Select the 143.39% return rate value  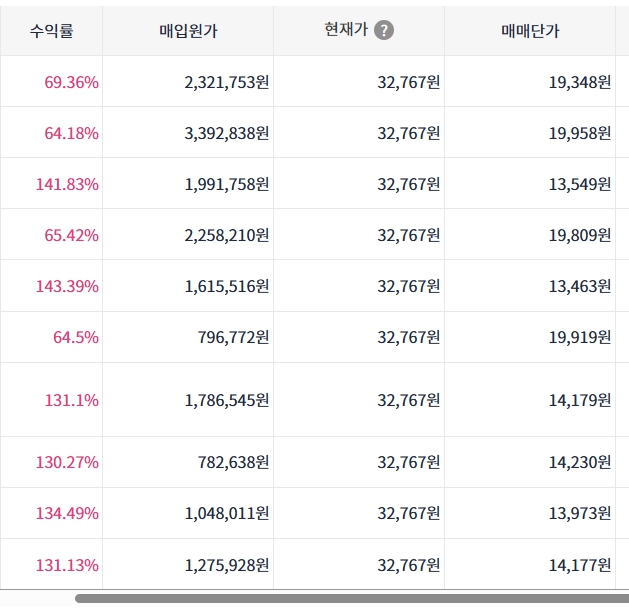[x=67, y=286]
